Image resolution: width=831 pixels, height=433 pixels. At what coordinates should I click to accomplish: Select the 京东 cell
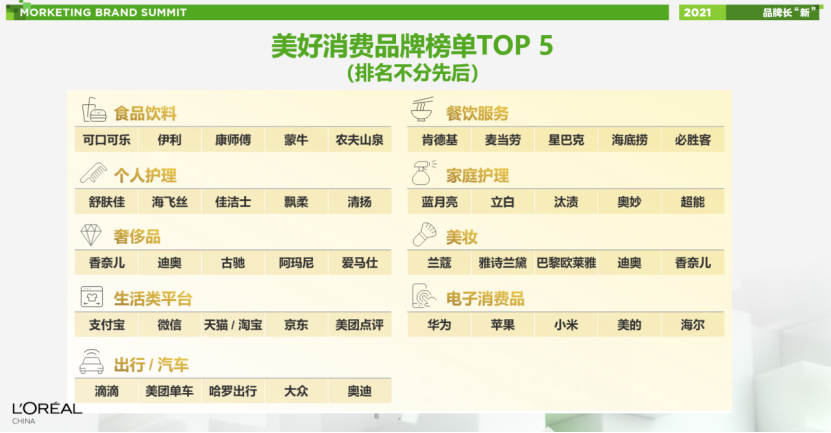(x=296, y=325)
